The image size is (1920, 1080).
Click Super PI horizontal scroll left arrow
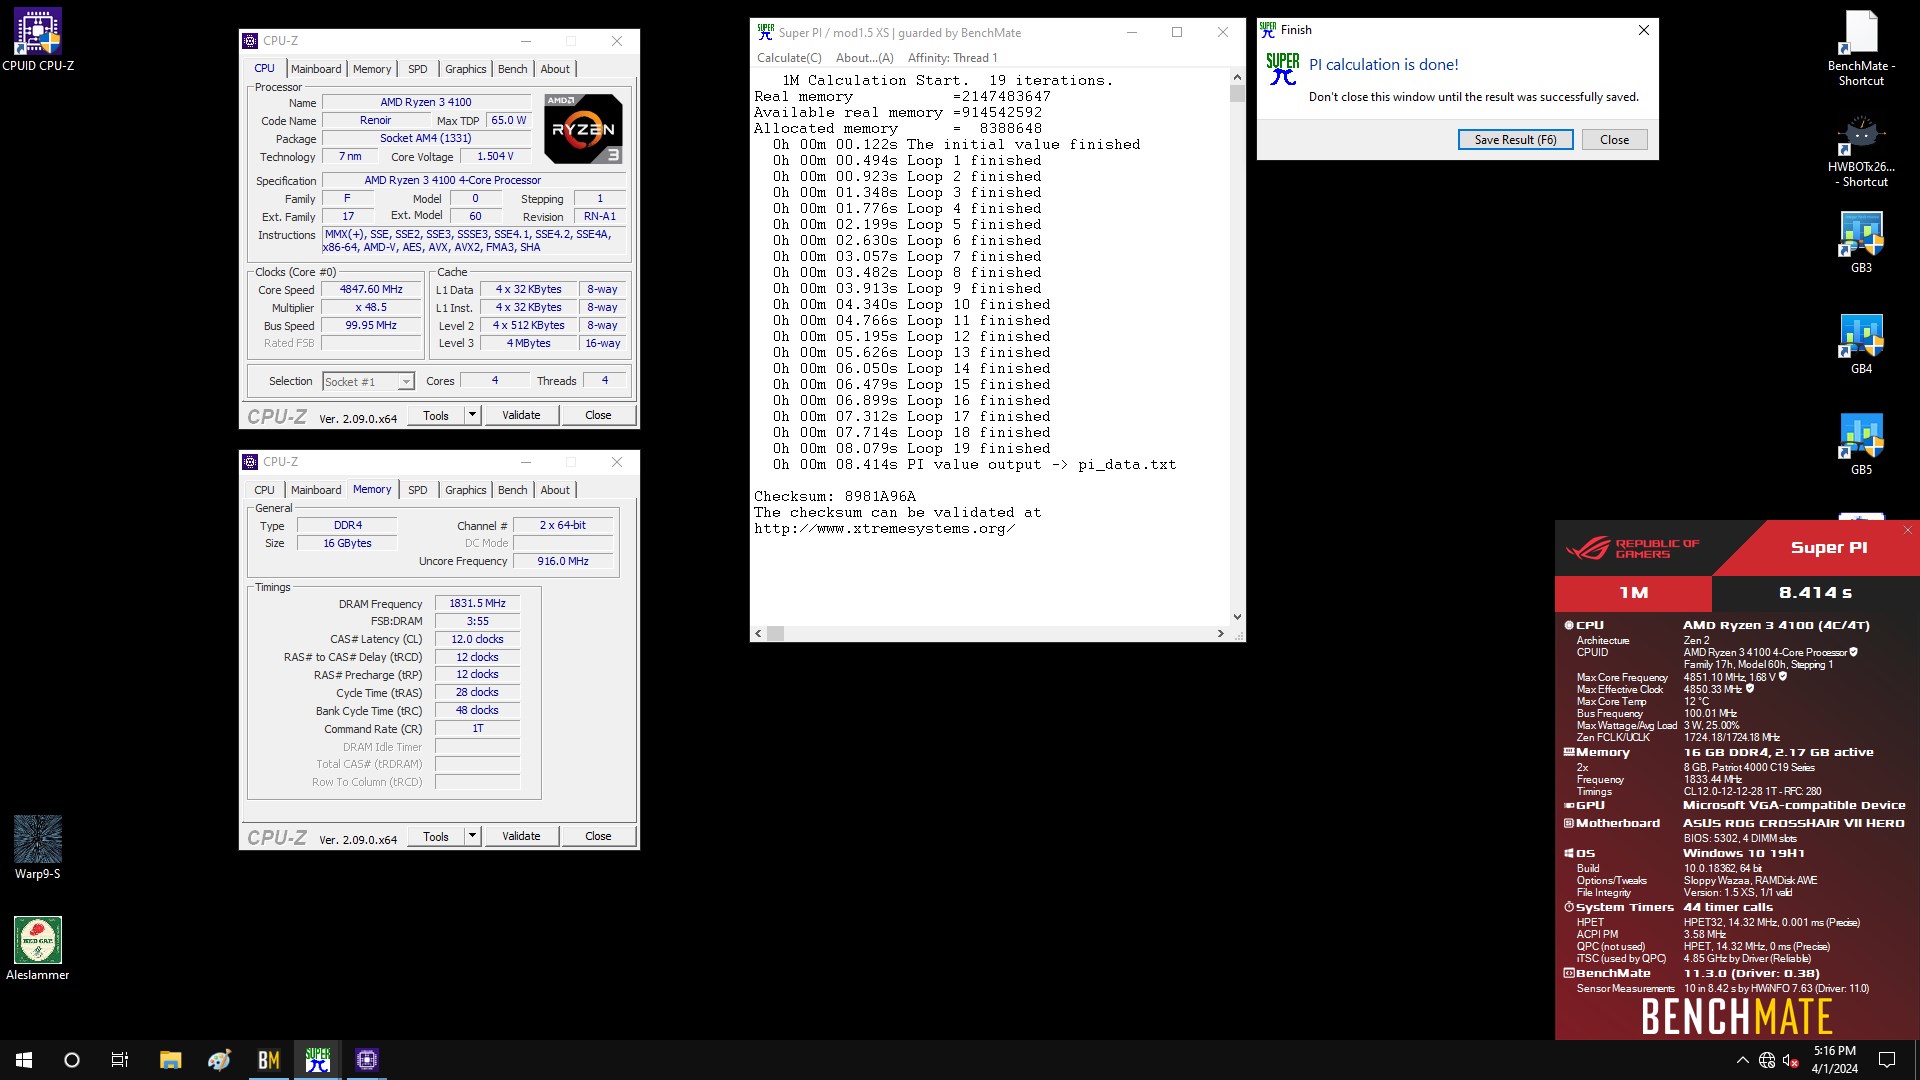(x=758, y=633)
